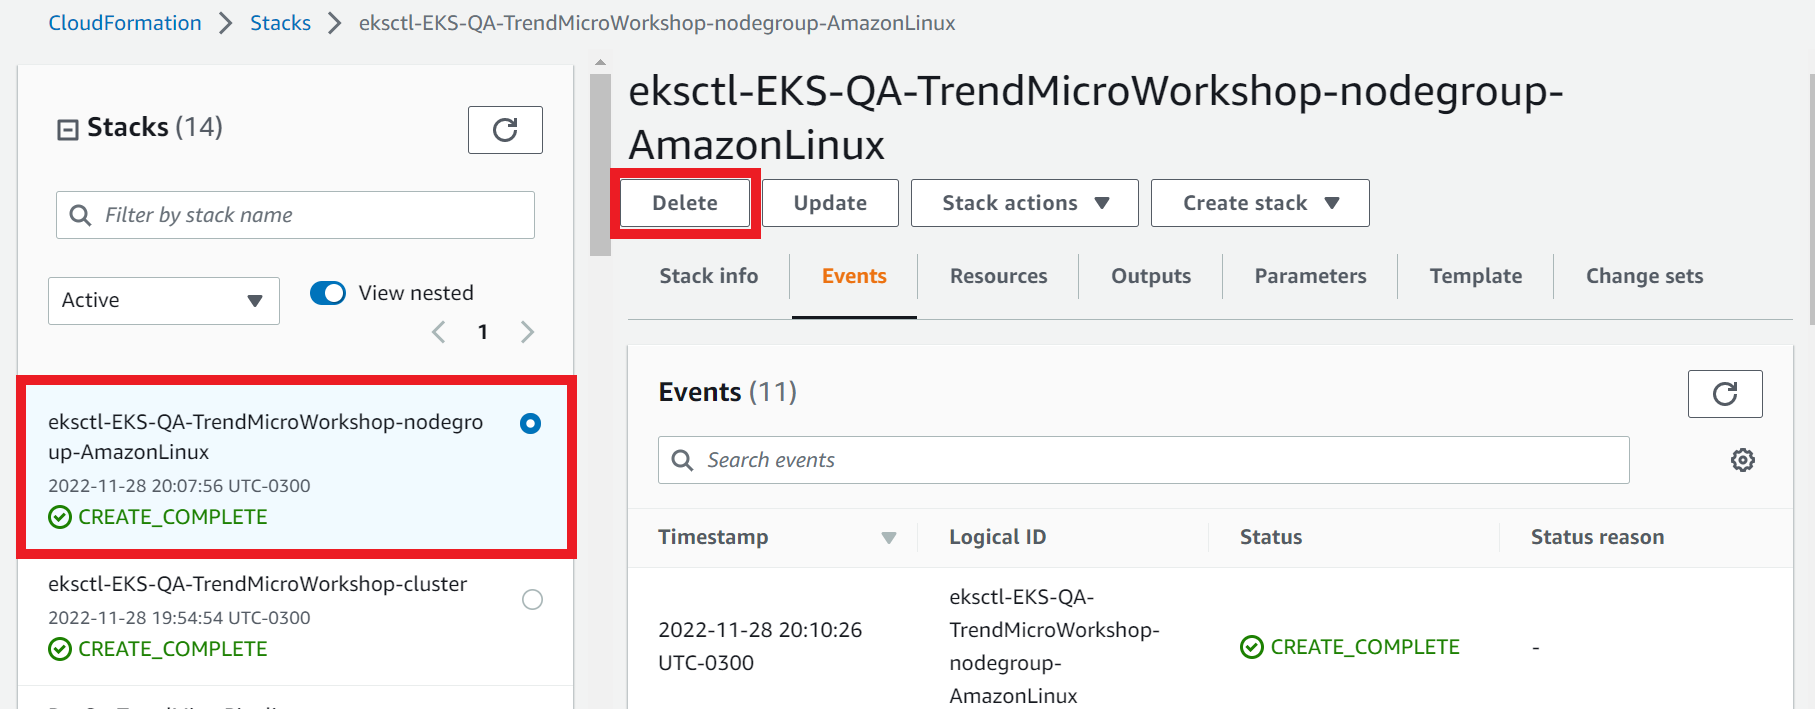This screenshot has height=709, width=1815.
Task: Open Events table settings gear
Action: point(1743,460)
